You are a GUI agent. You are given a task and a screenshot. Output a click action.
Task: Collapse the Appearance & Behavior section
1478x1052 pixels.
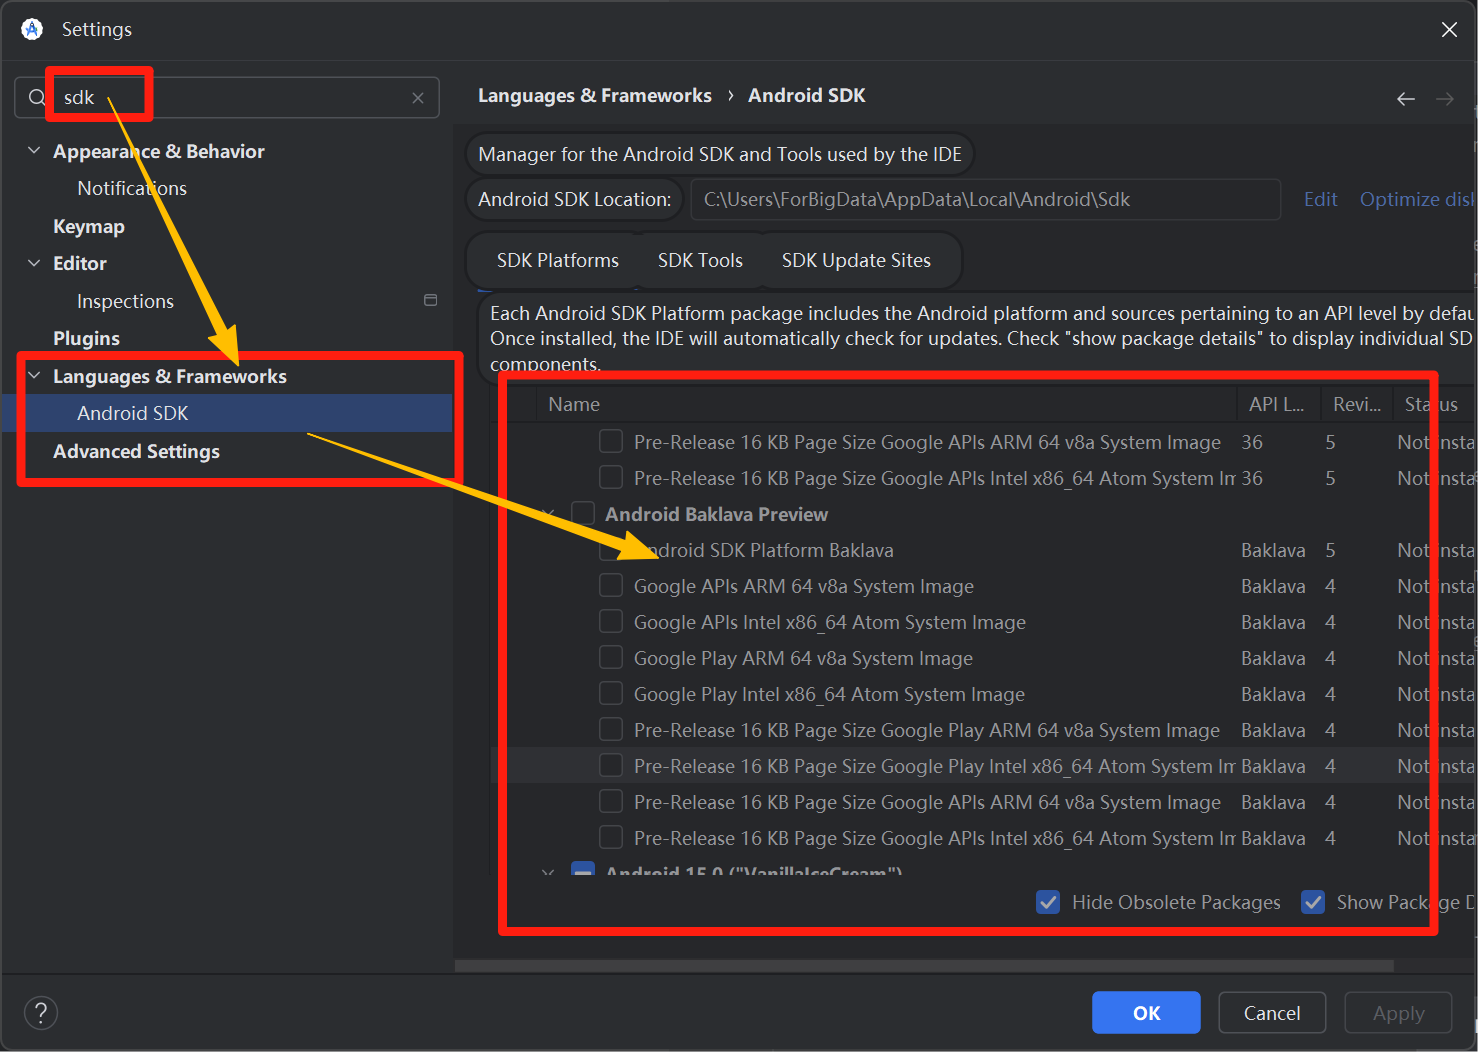(34, 151)
